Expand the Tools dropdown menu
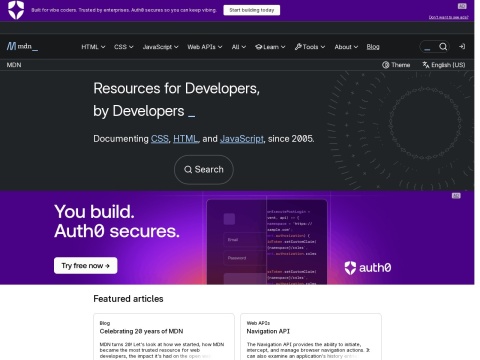The width and height of the screenshot is (480, 360). click(310, 47)
